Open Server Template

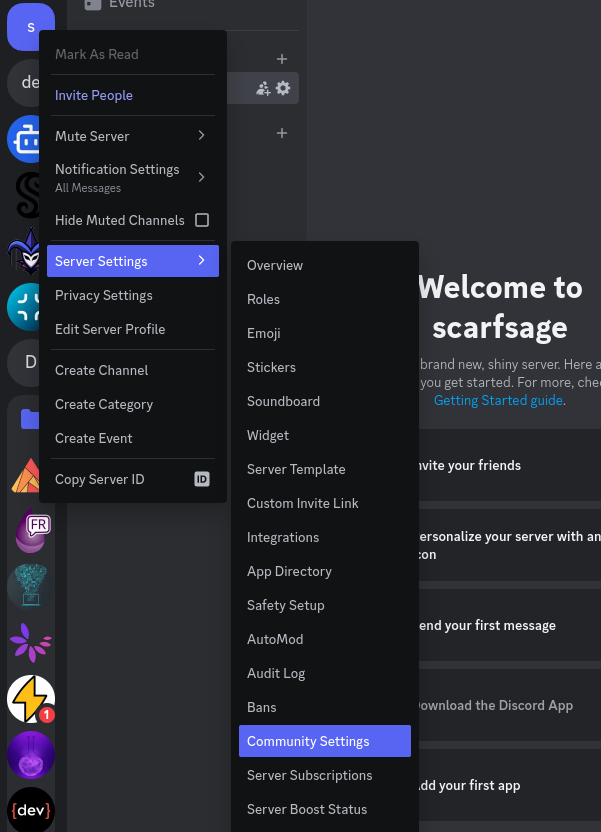(x=325, y=469)
